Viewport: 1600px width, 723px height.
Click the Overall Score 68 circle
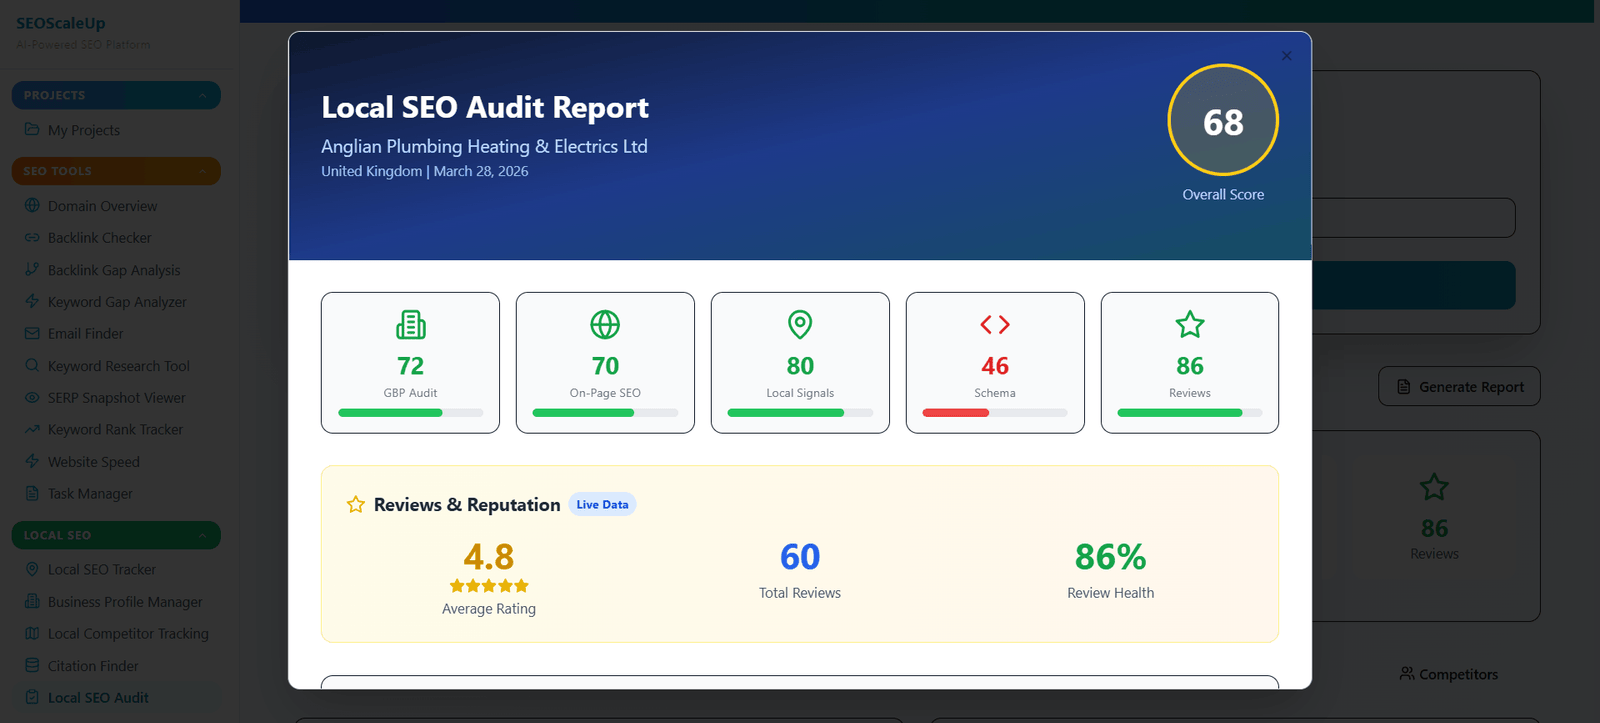coord(1223,120)
